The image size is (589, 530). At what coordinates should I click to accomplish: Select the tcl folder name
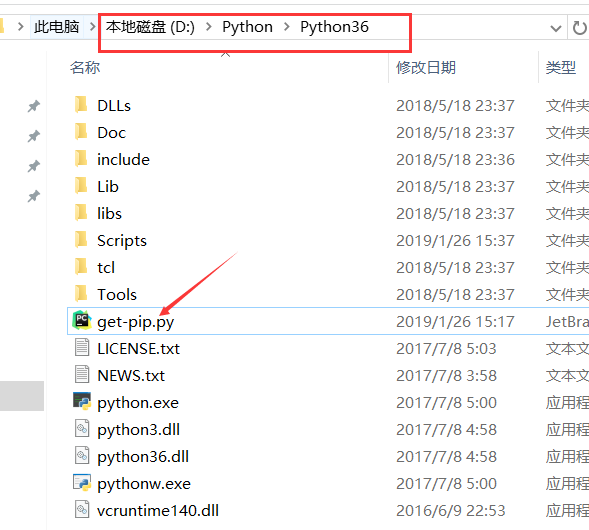point(106,268)
